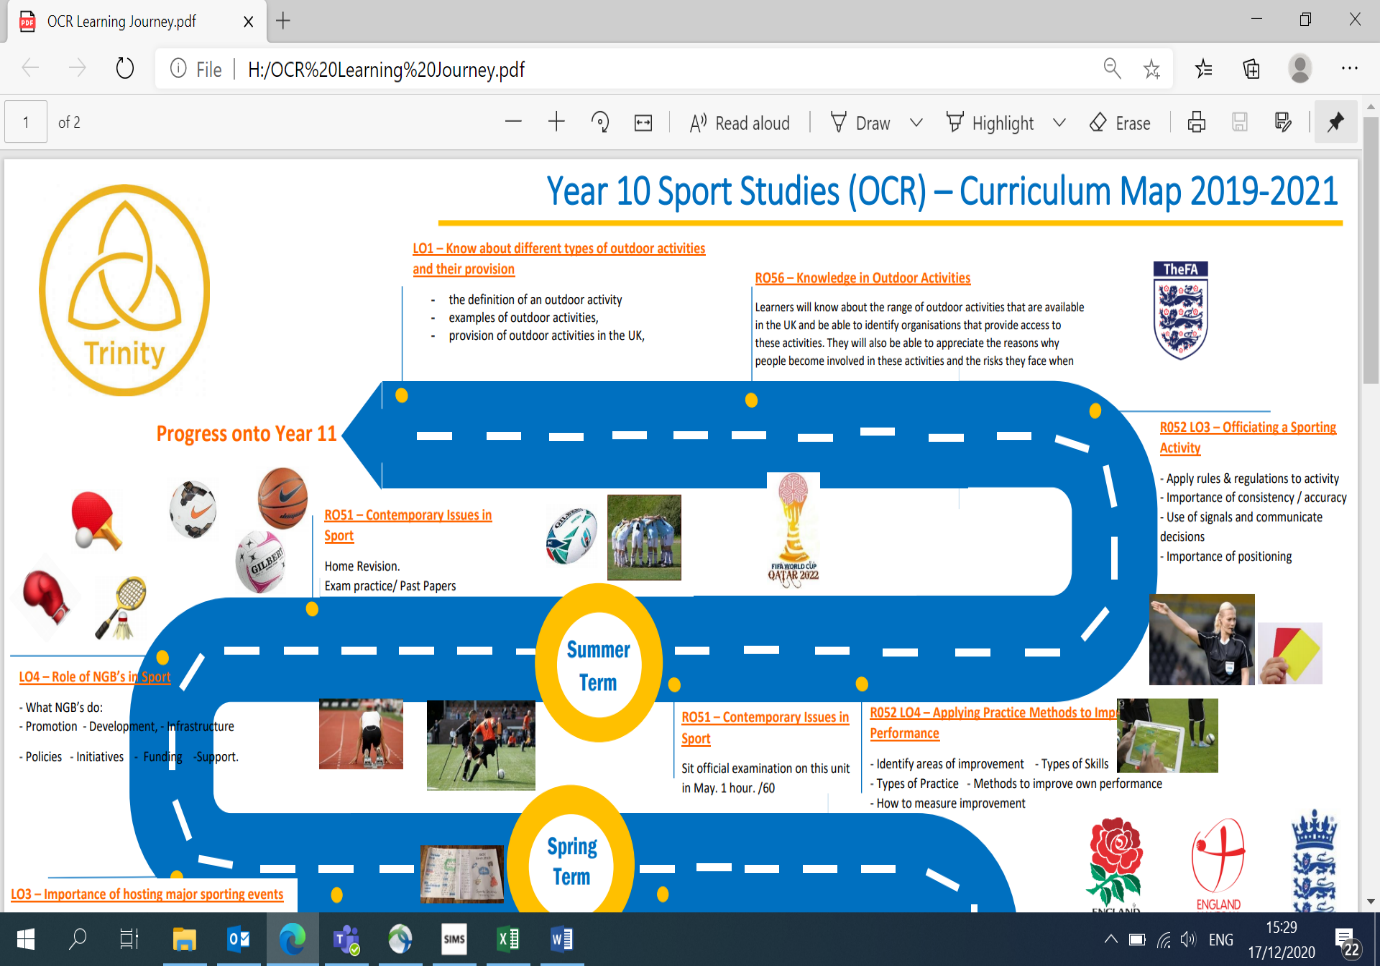Open File Explorer from taskbar
The width and height of the screenshot is (1380, 966).
(x=184, y=939)
